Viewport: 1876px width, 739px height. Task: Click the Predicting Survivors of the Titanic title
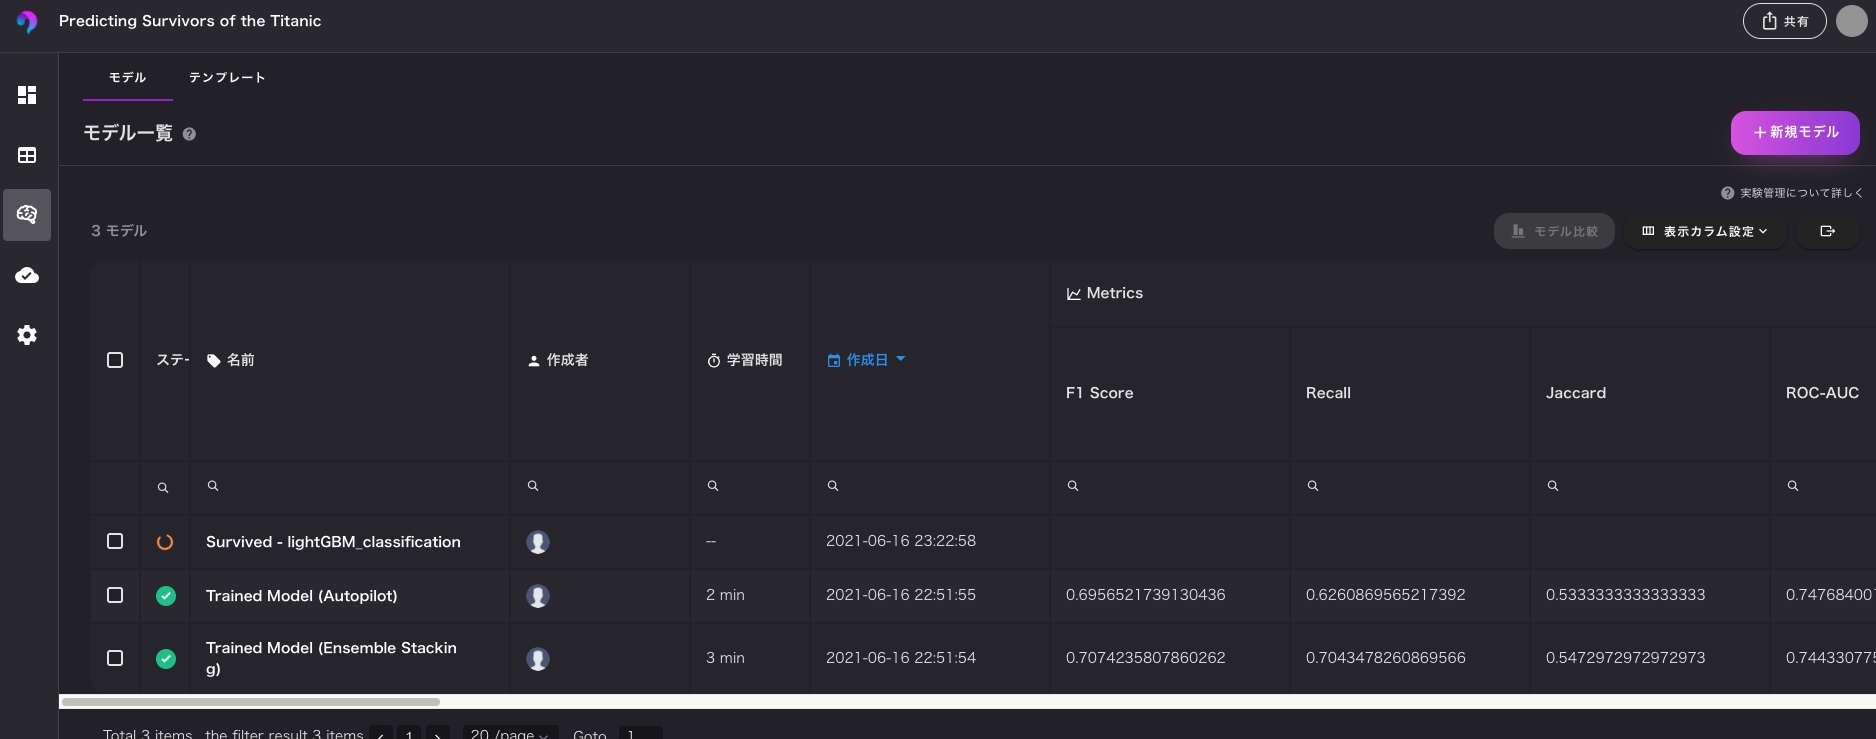(190, 21)
